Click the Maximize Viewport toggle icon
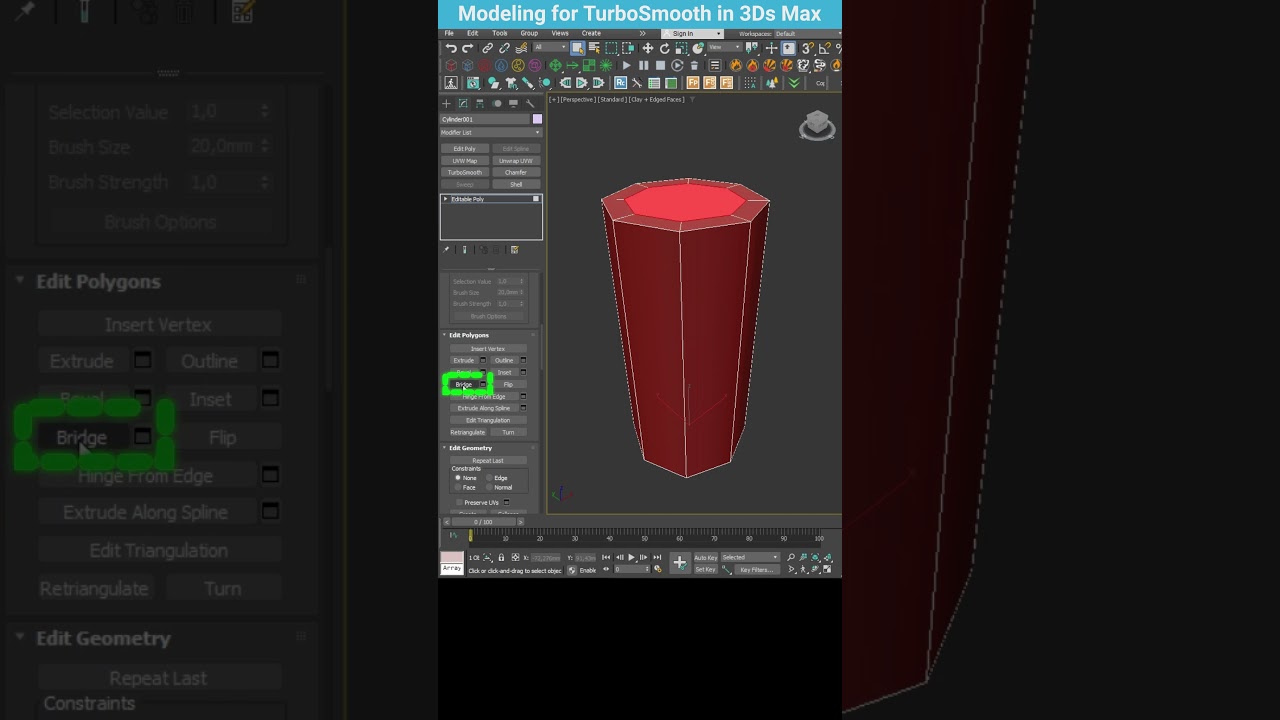Screen dimensions: 1280x720 click(x=828, y=569)
